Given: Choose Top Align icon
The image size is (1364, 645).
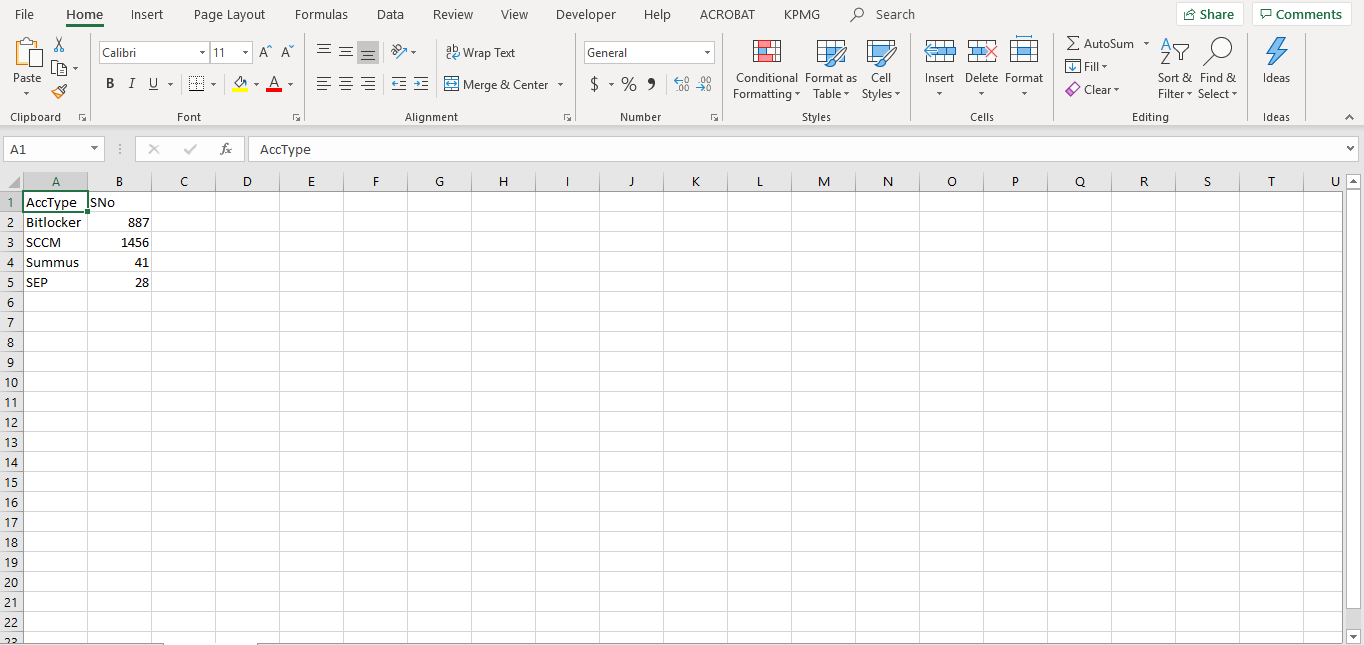Looking at the screenshot, I should tap(324, 52).
